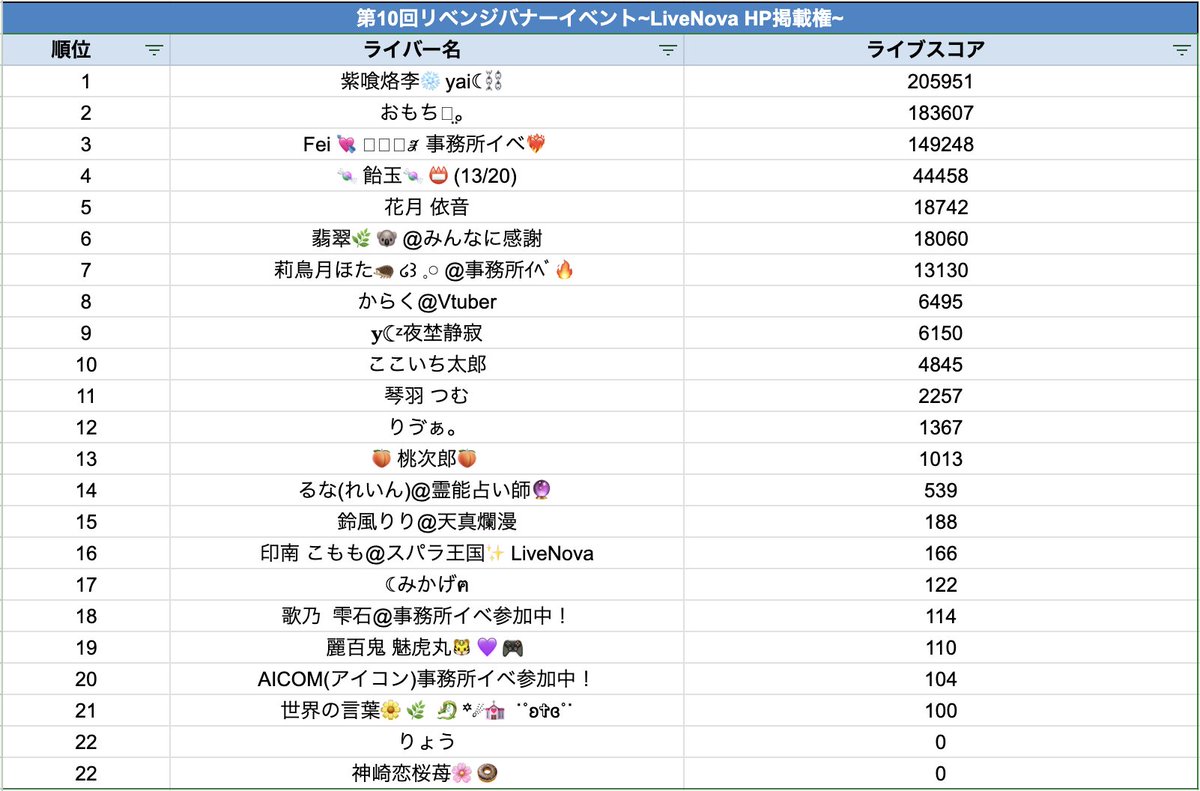The height and width of the screenshot is (791, 1200).
Task: Select score cell 1013
Action: point(941,460)
